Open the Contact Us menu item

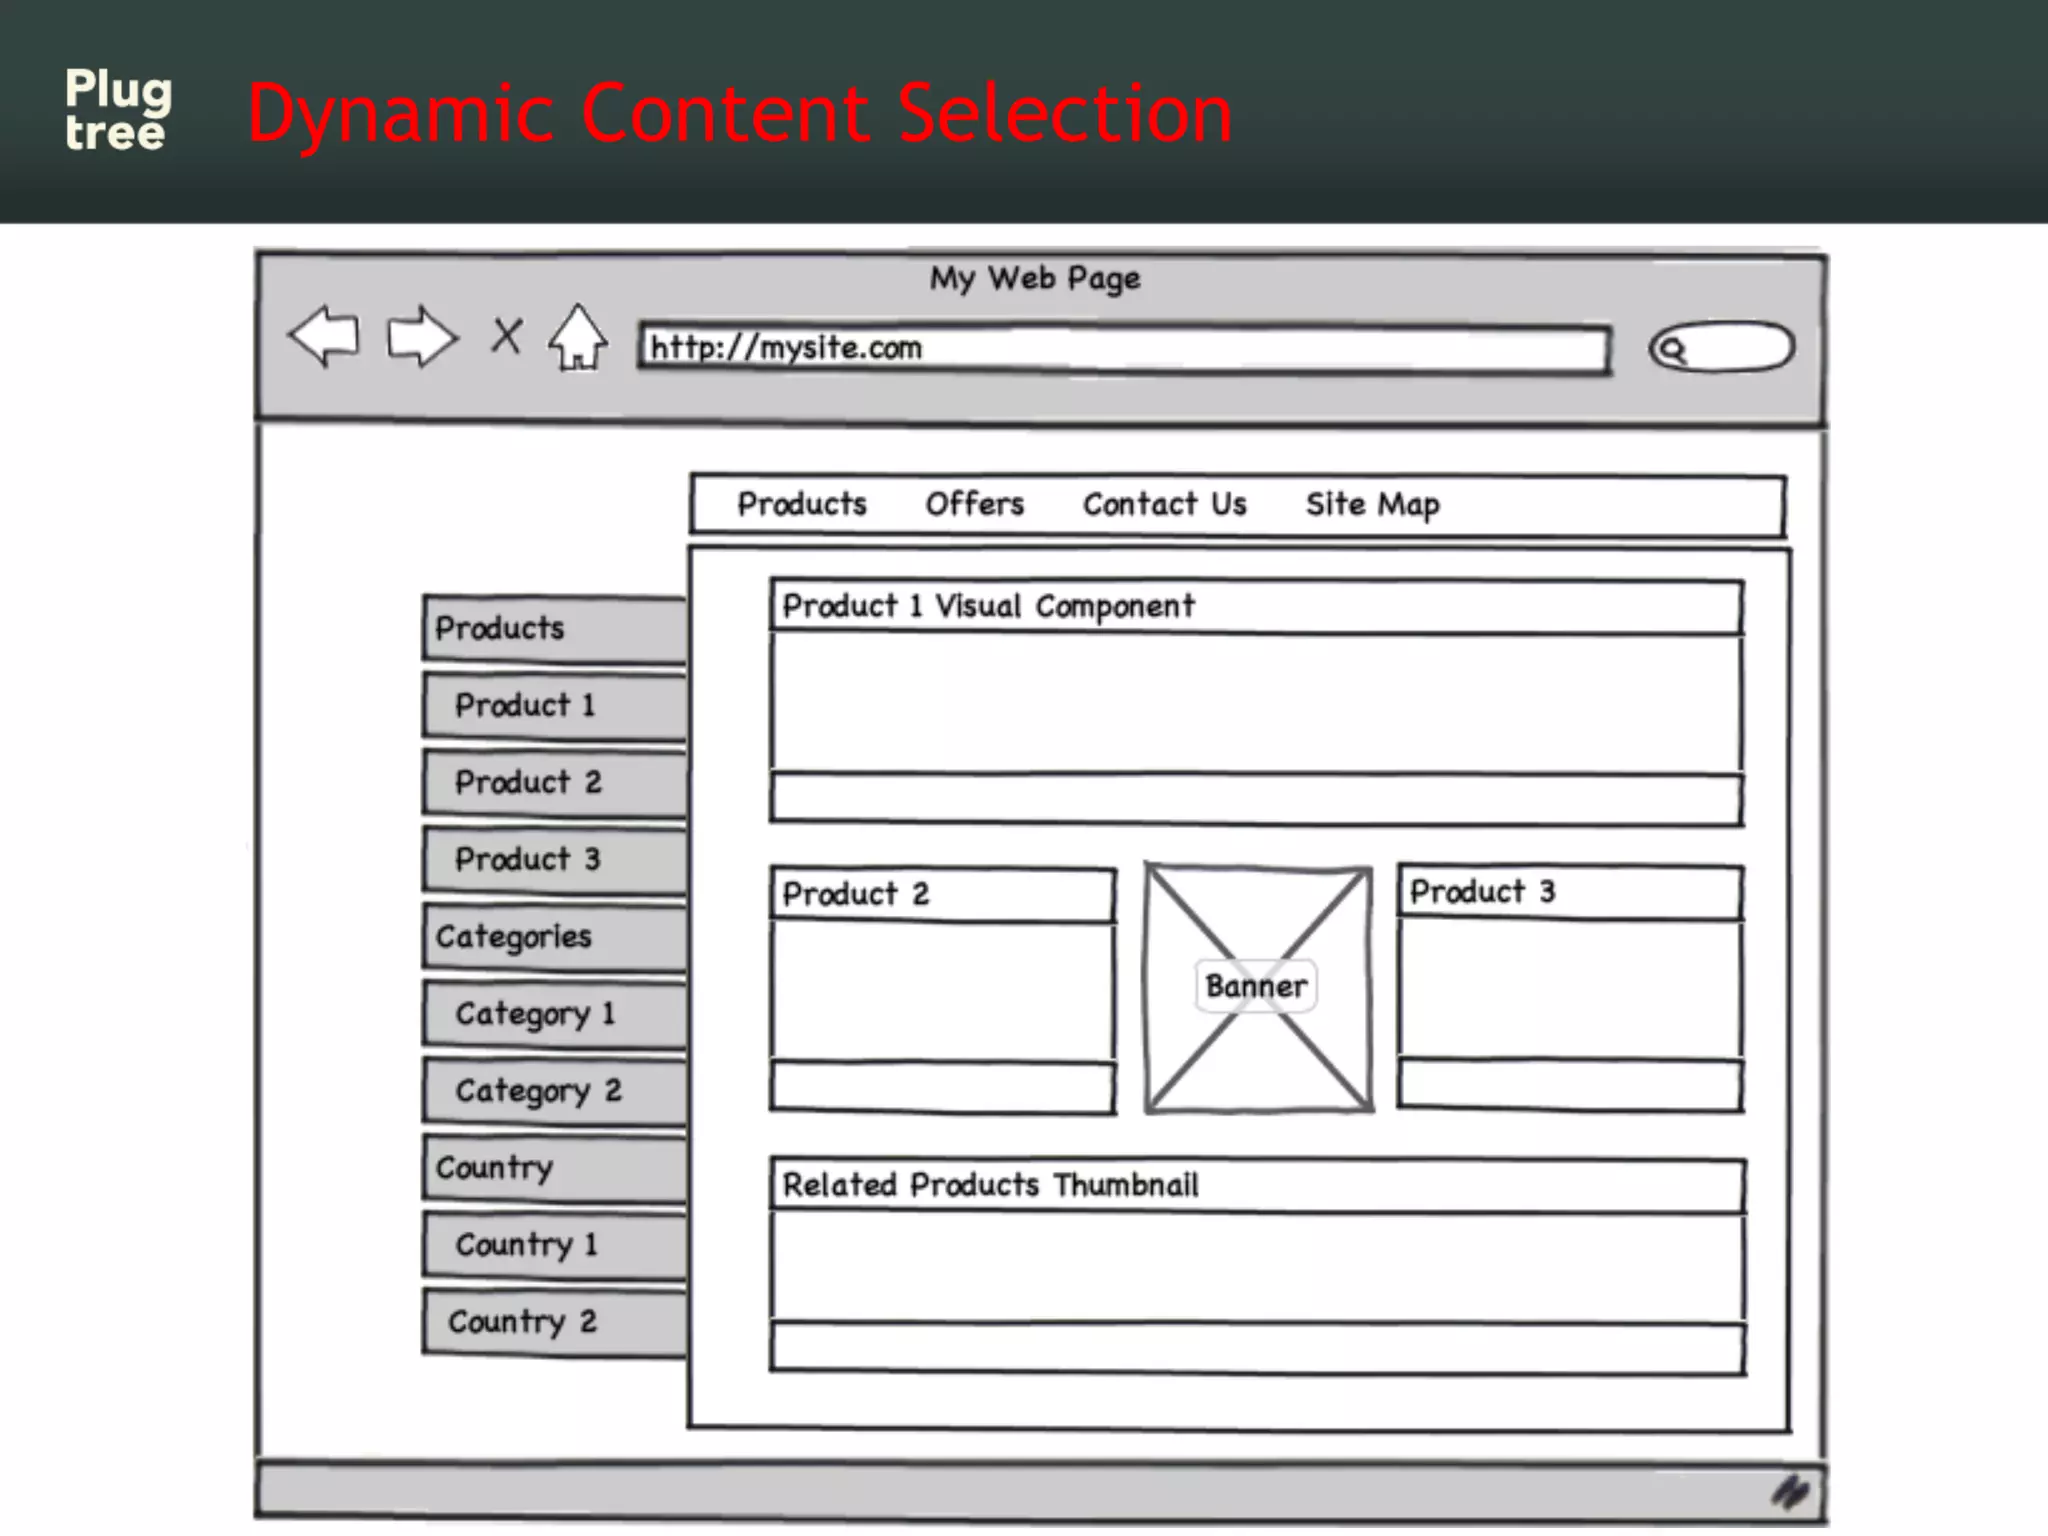click(1165, 504)
